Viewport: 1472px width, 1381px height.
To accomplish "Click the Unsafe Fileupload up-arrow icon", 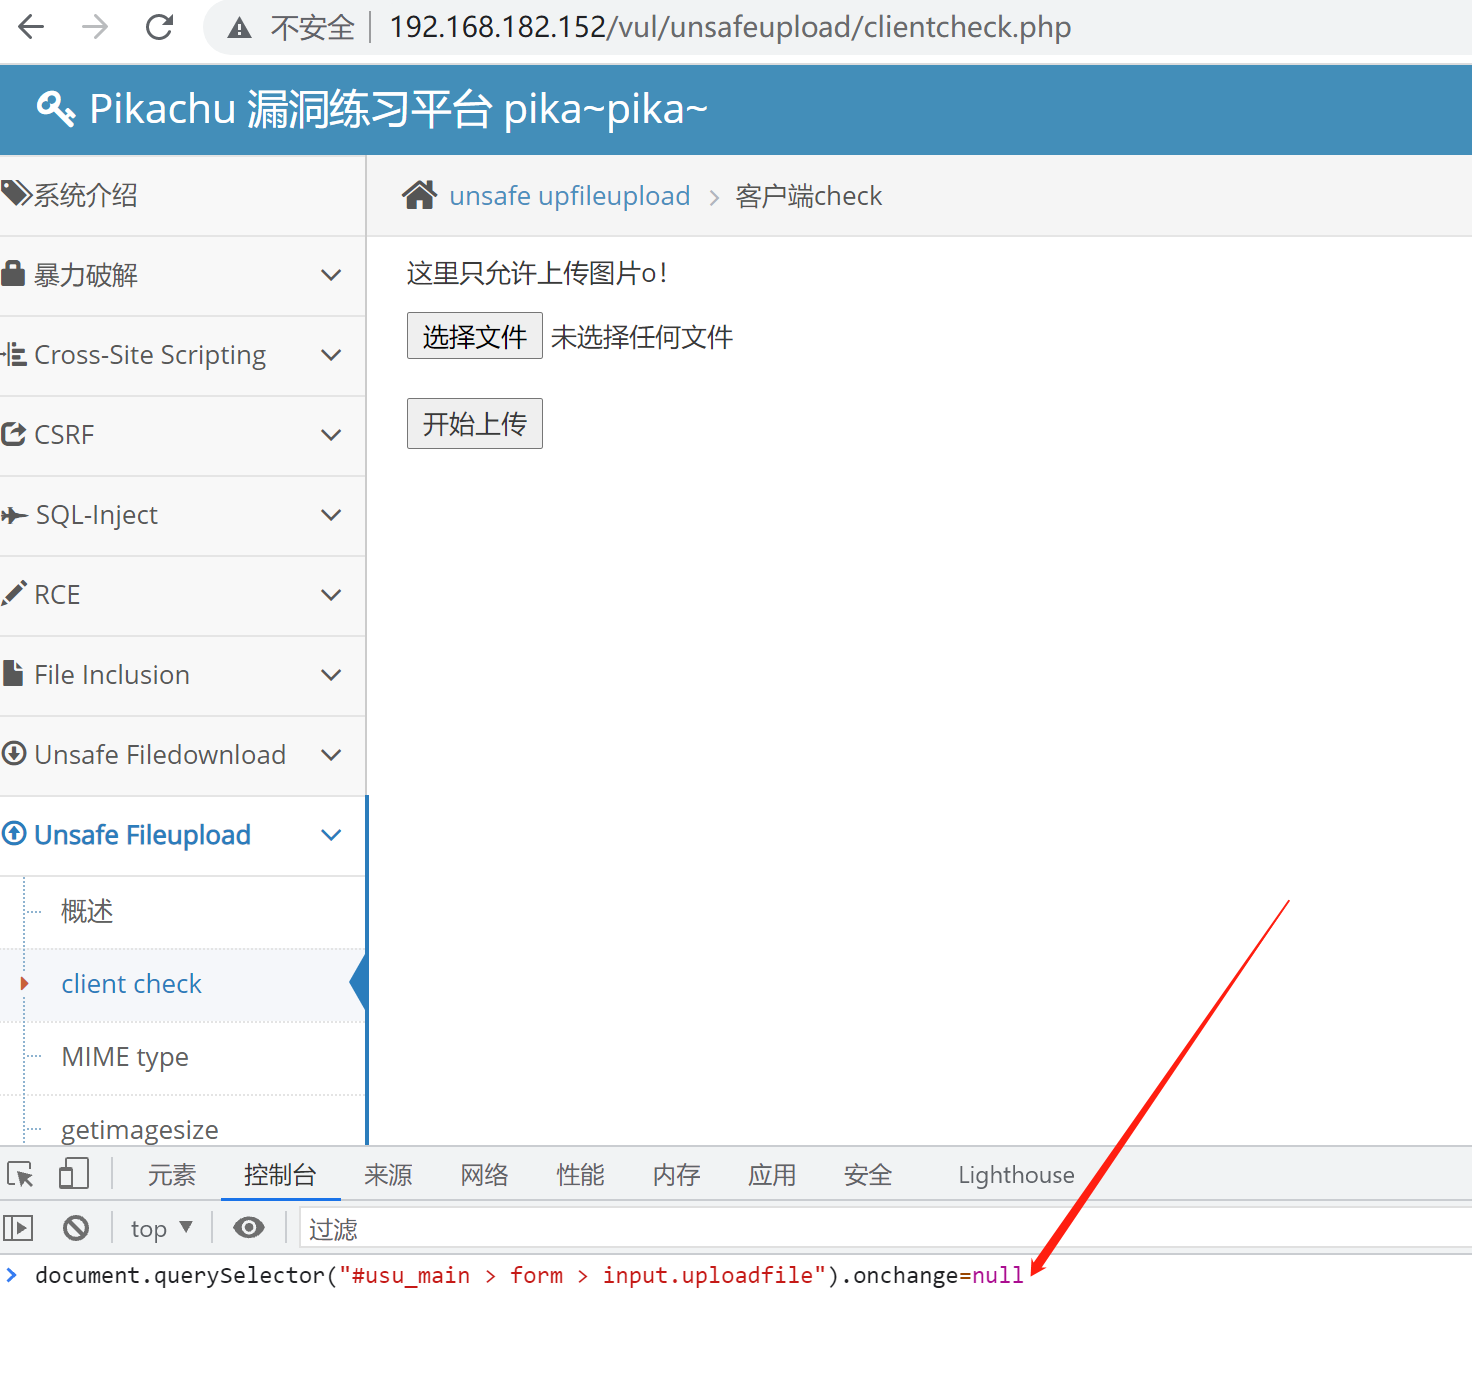I will pos(14,833).
